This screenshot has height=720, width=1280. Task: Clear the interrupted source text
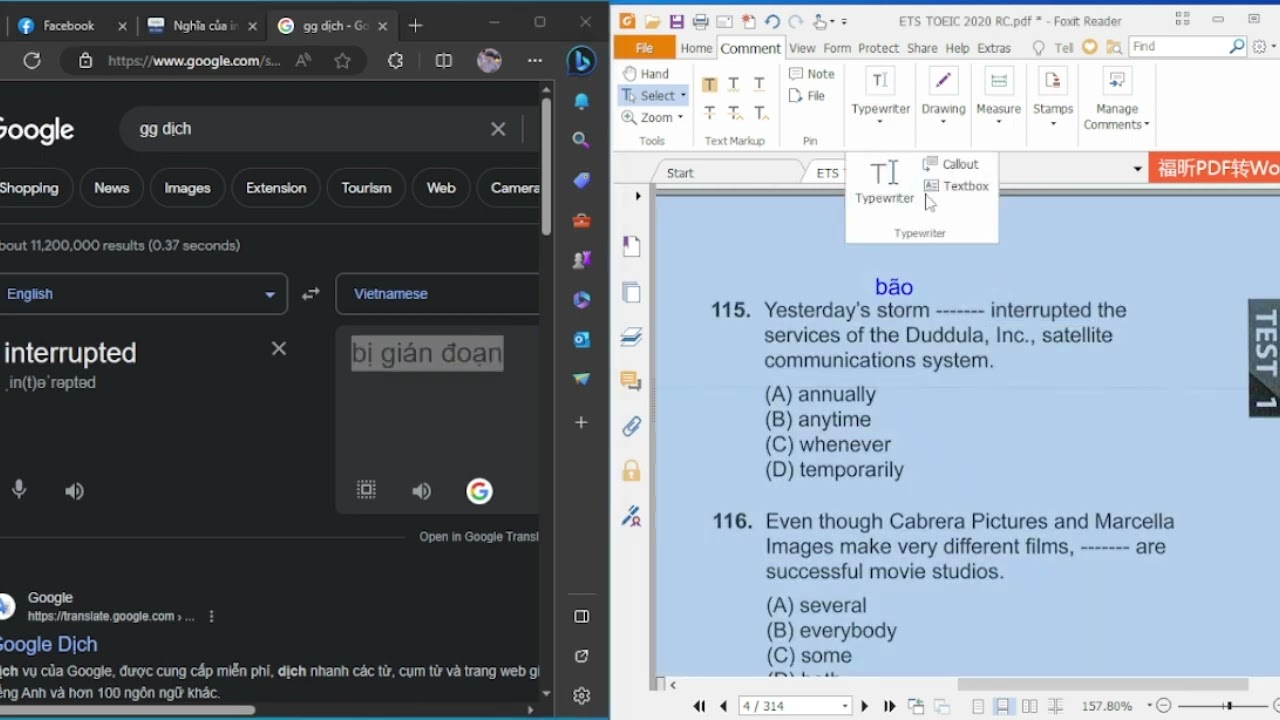click(279, 348)
